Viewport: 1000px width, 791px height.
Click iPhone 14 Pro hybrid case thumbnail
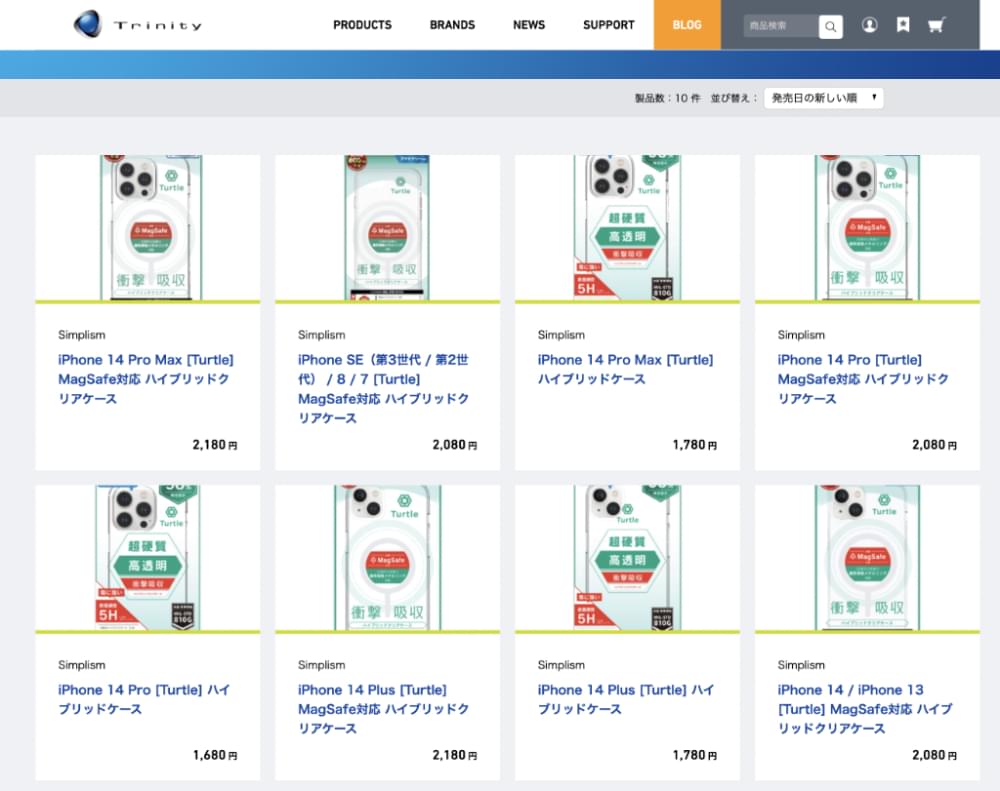tap(147, 558)
